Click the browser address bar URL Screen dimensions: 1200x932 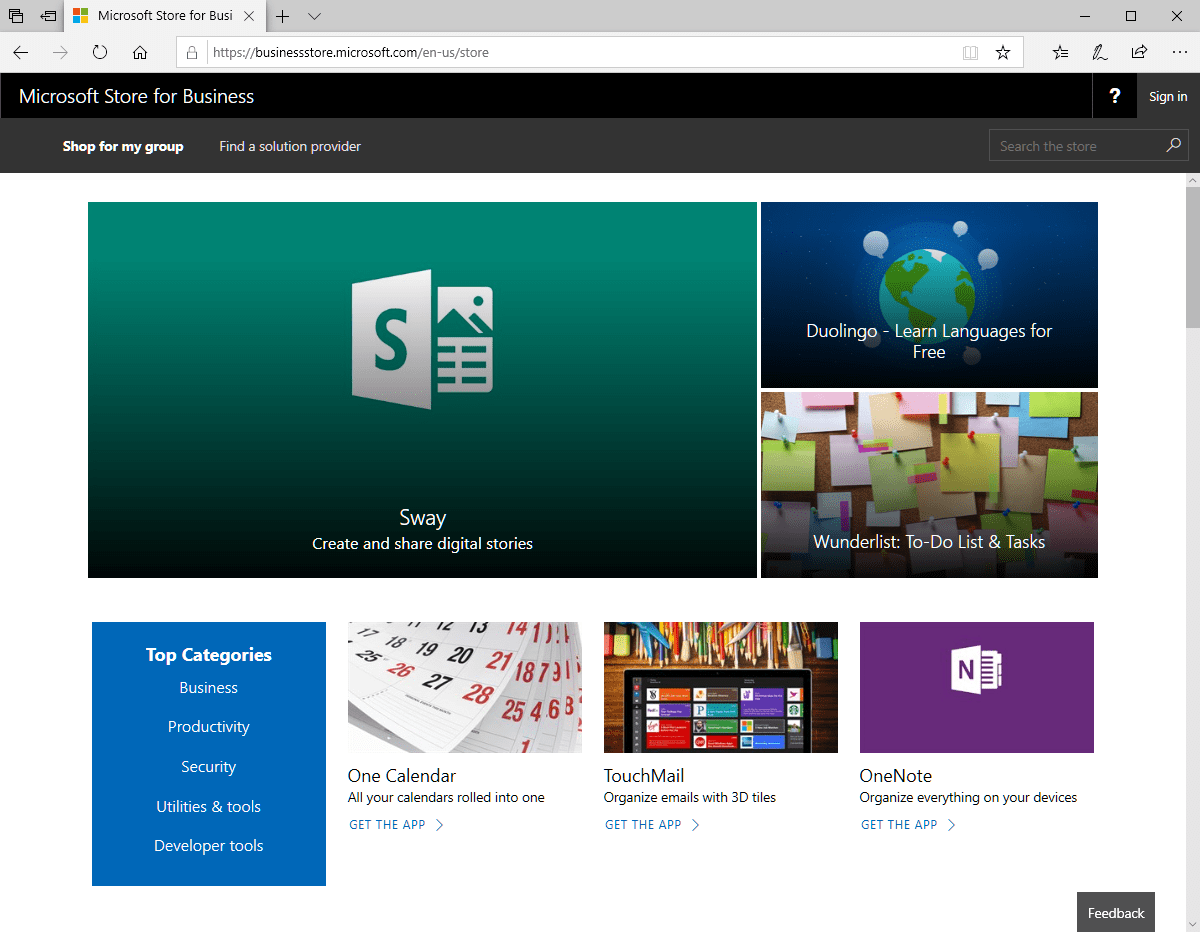point(351,53)
